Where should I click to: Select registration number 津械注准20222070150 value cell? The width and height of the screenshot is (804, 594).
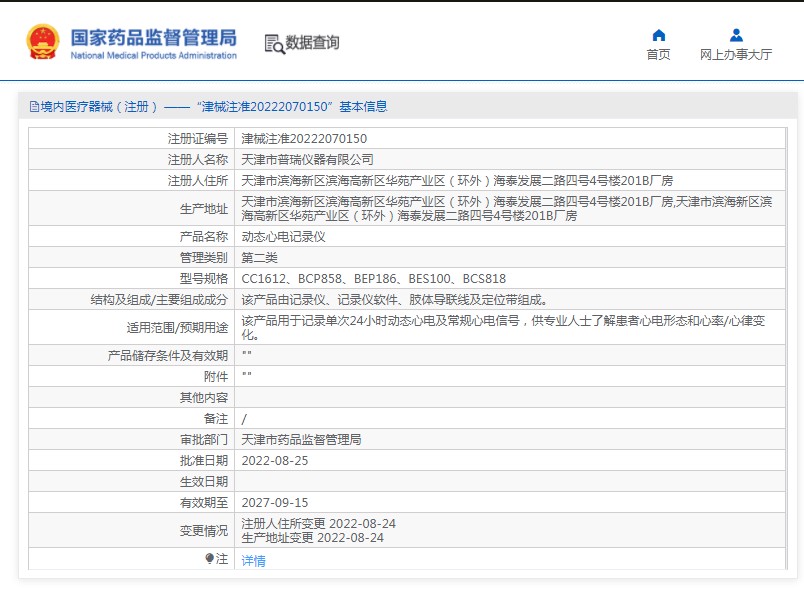pos(304,138)
